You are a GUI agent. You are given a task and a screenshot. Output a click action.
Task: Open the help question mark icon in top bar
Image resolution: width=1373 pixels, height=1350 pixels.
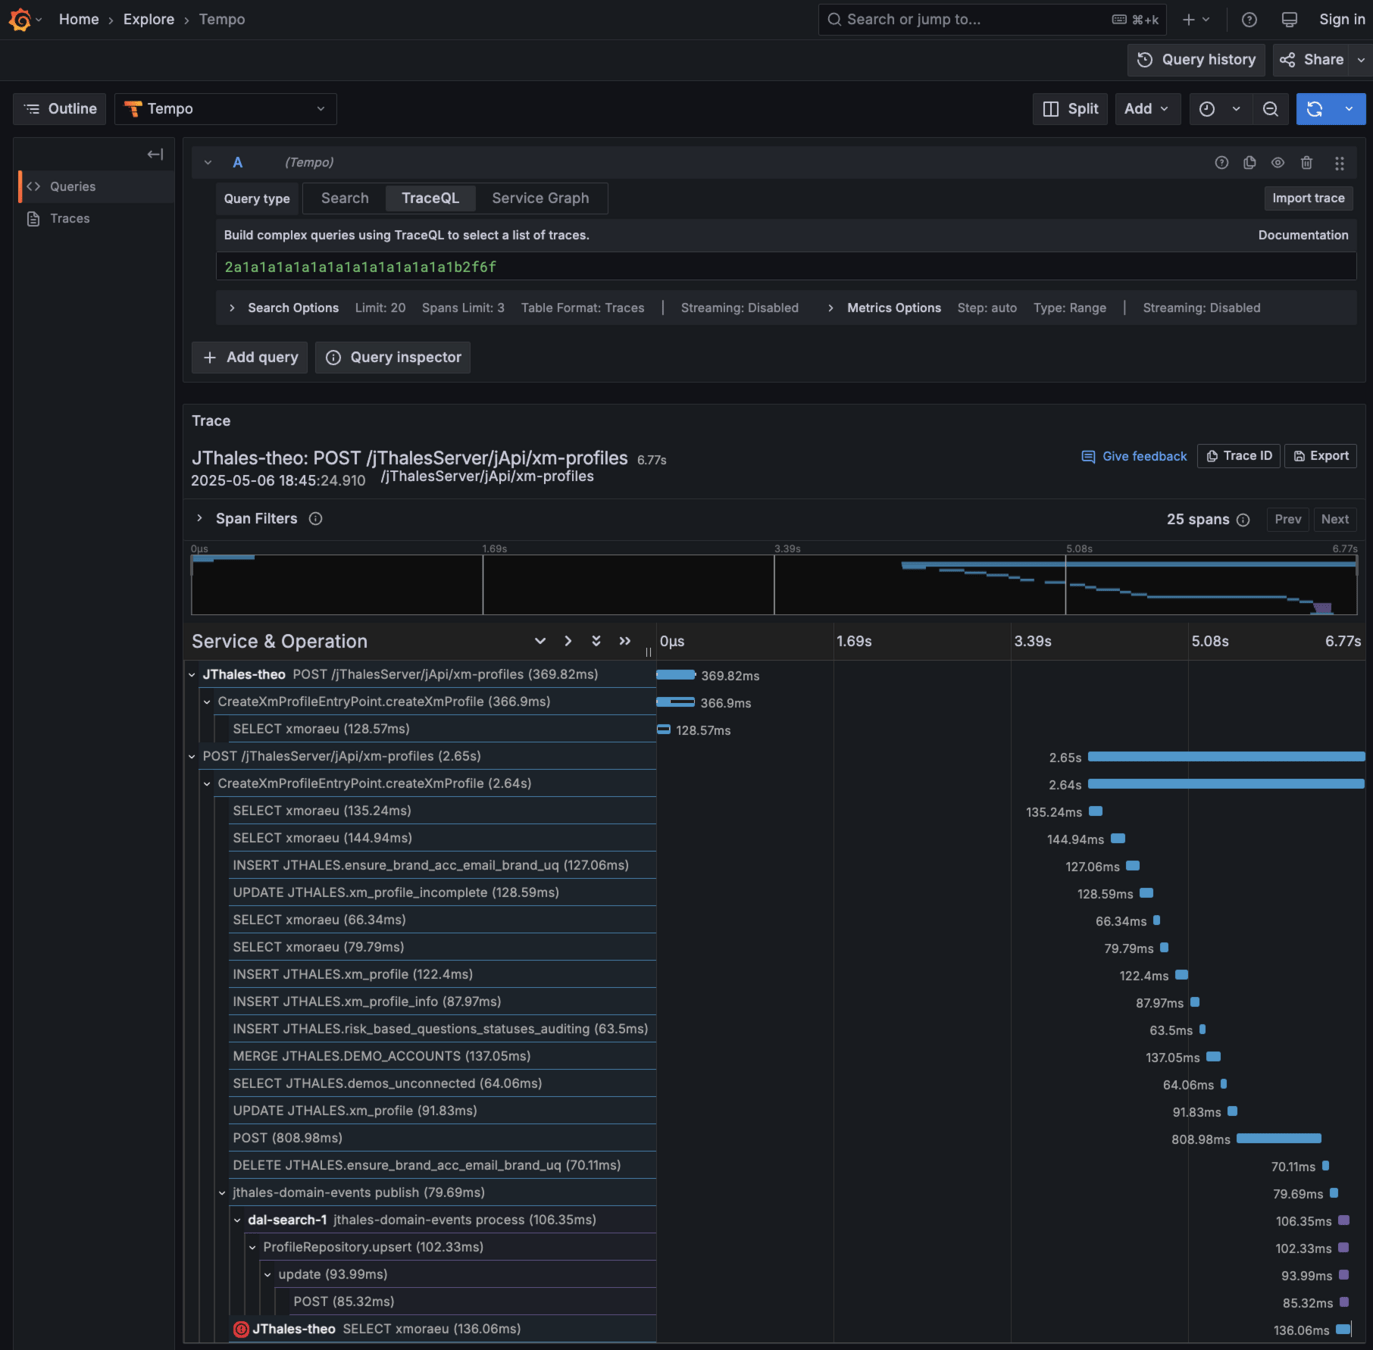1249,19
